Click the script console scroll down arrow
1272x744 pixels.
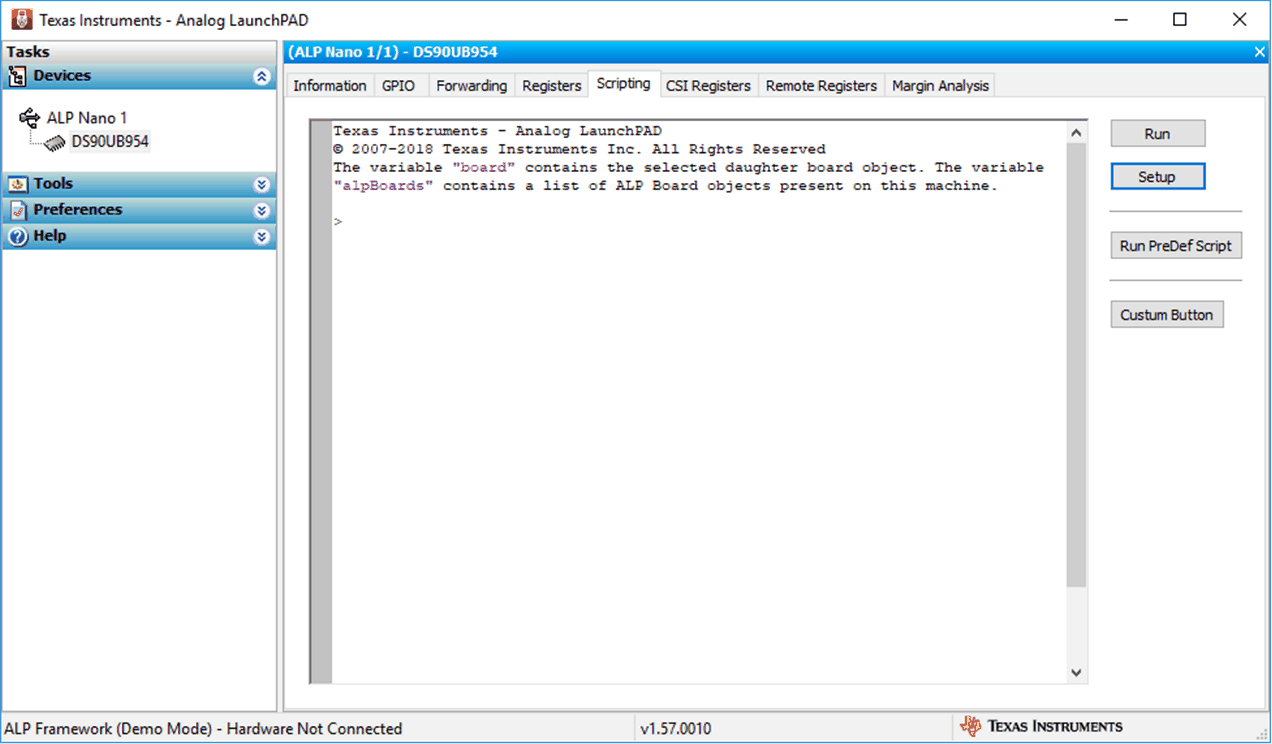pyautogui.click(x=1076, y=673)
